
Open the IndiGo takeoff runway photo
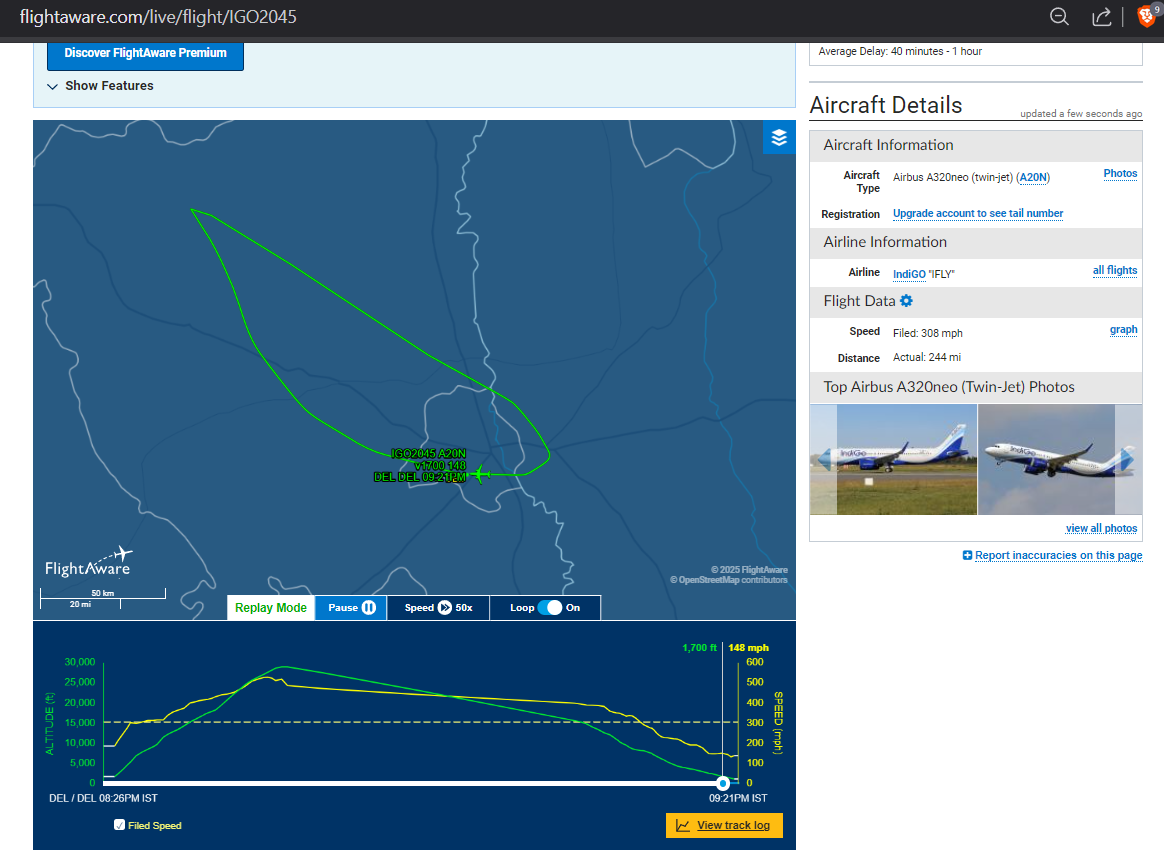click(x=894, y=460)
